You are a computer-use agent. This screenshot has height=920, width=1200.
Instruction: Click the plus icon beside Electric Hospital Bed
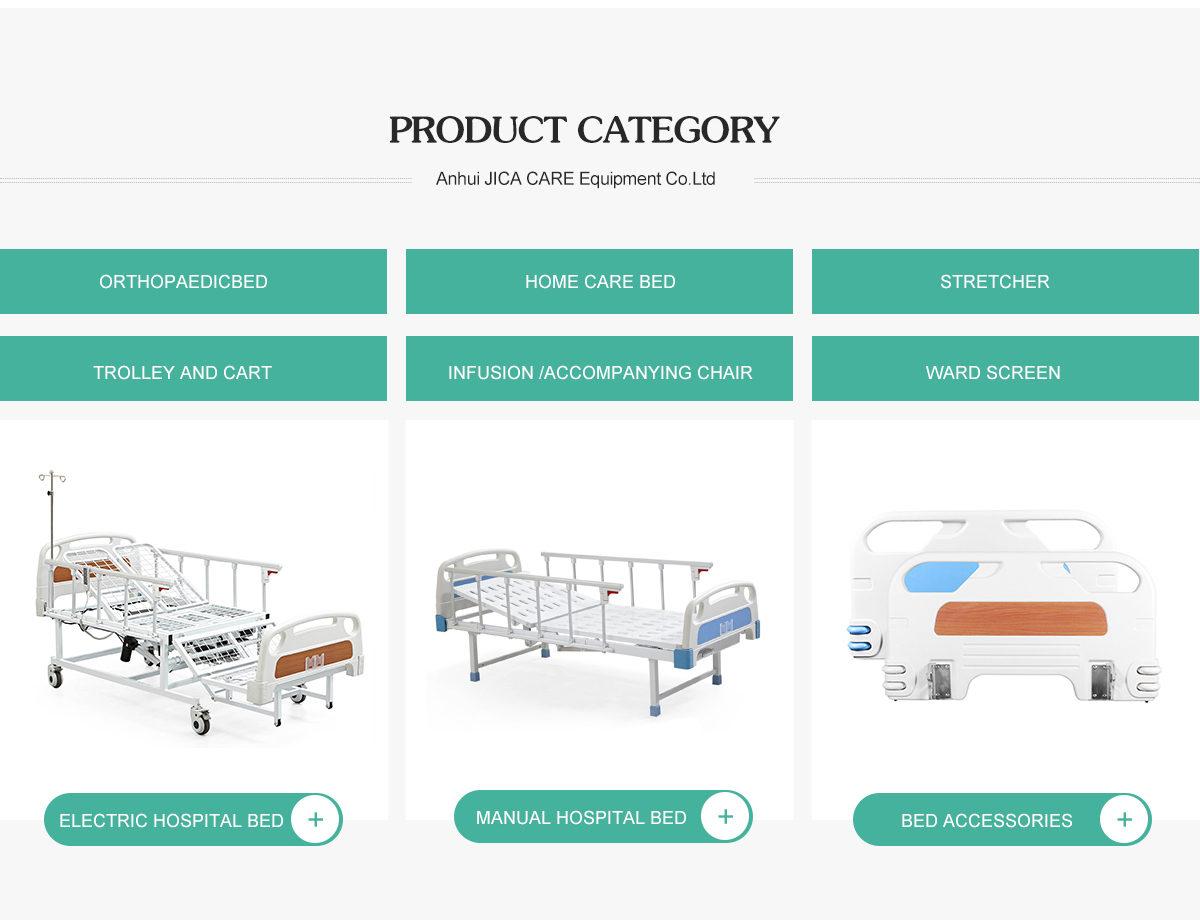coord(315,820)
